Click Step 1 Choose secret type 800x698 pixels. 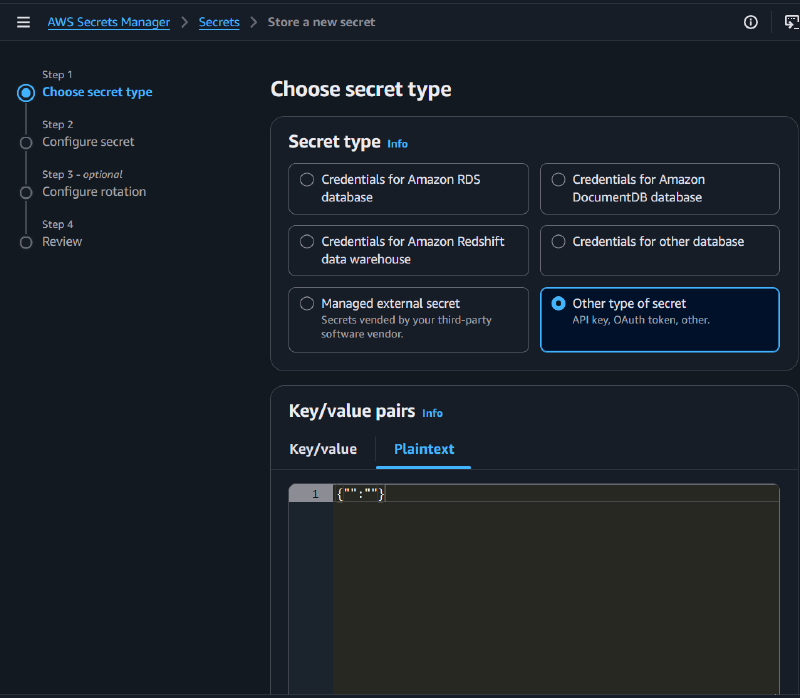coord(97,92)
